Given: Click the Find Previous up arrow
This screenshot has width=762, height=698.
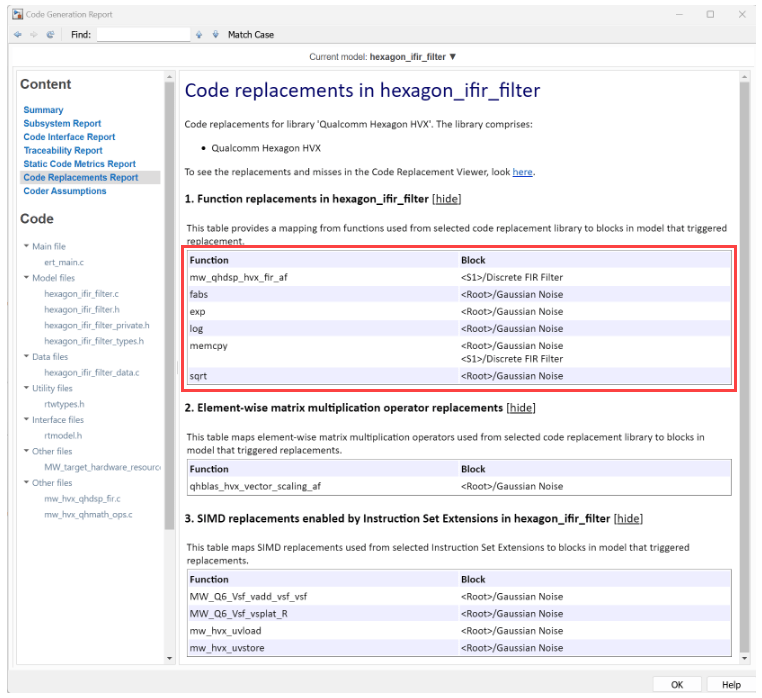Looking at the screenshot, I should click(200, 35).
